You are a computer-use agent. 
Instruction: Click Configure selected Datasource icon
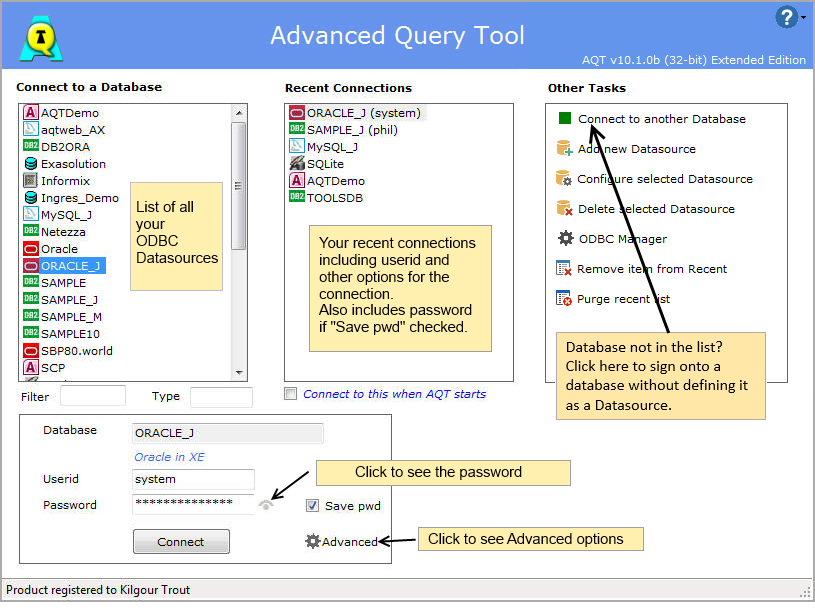[564, 178]
